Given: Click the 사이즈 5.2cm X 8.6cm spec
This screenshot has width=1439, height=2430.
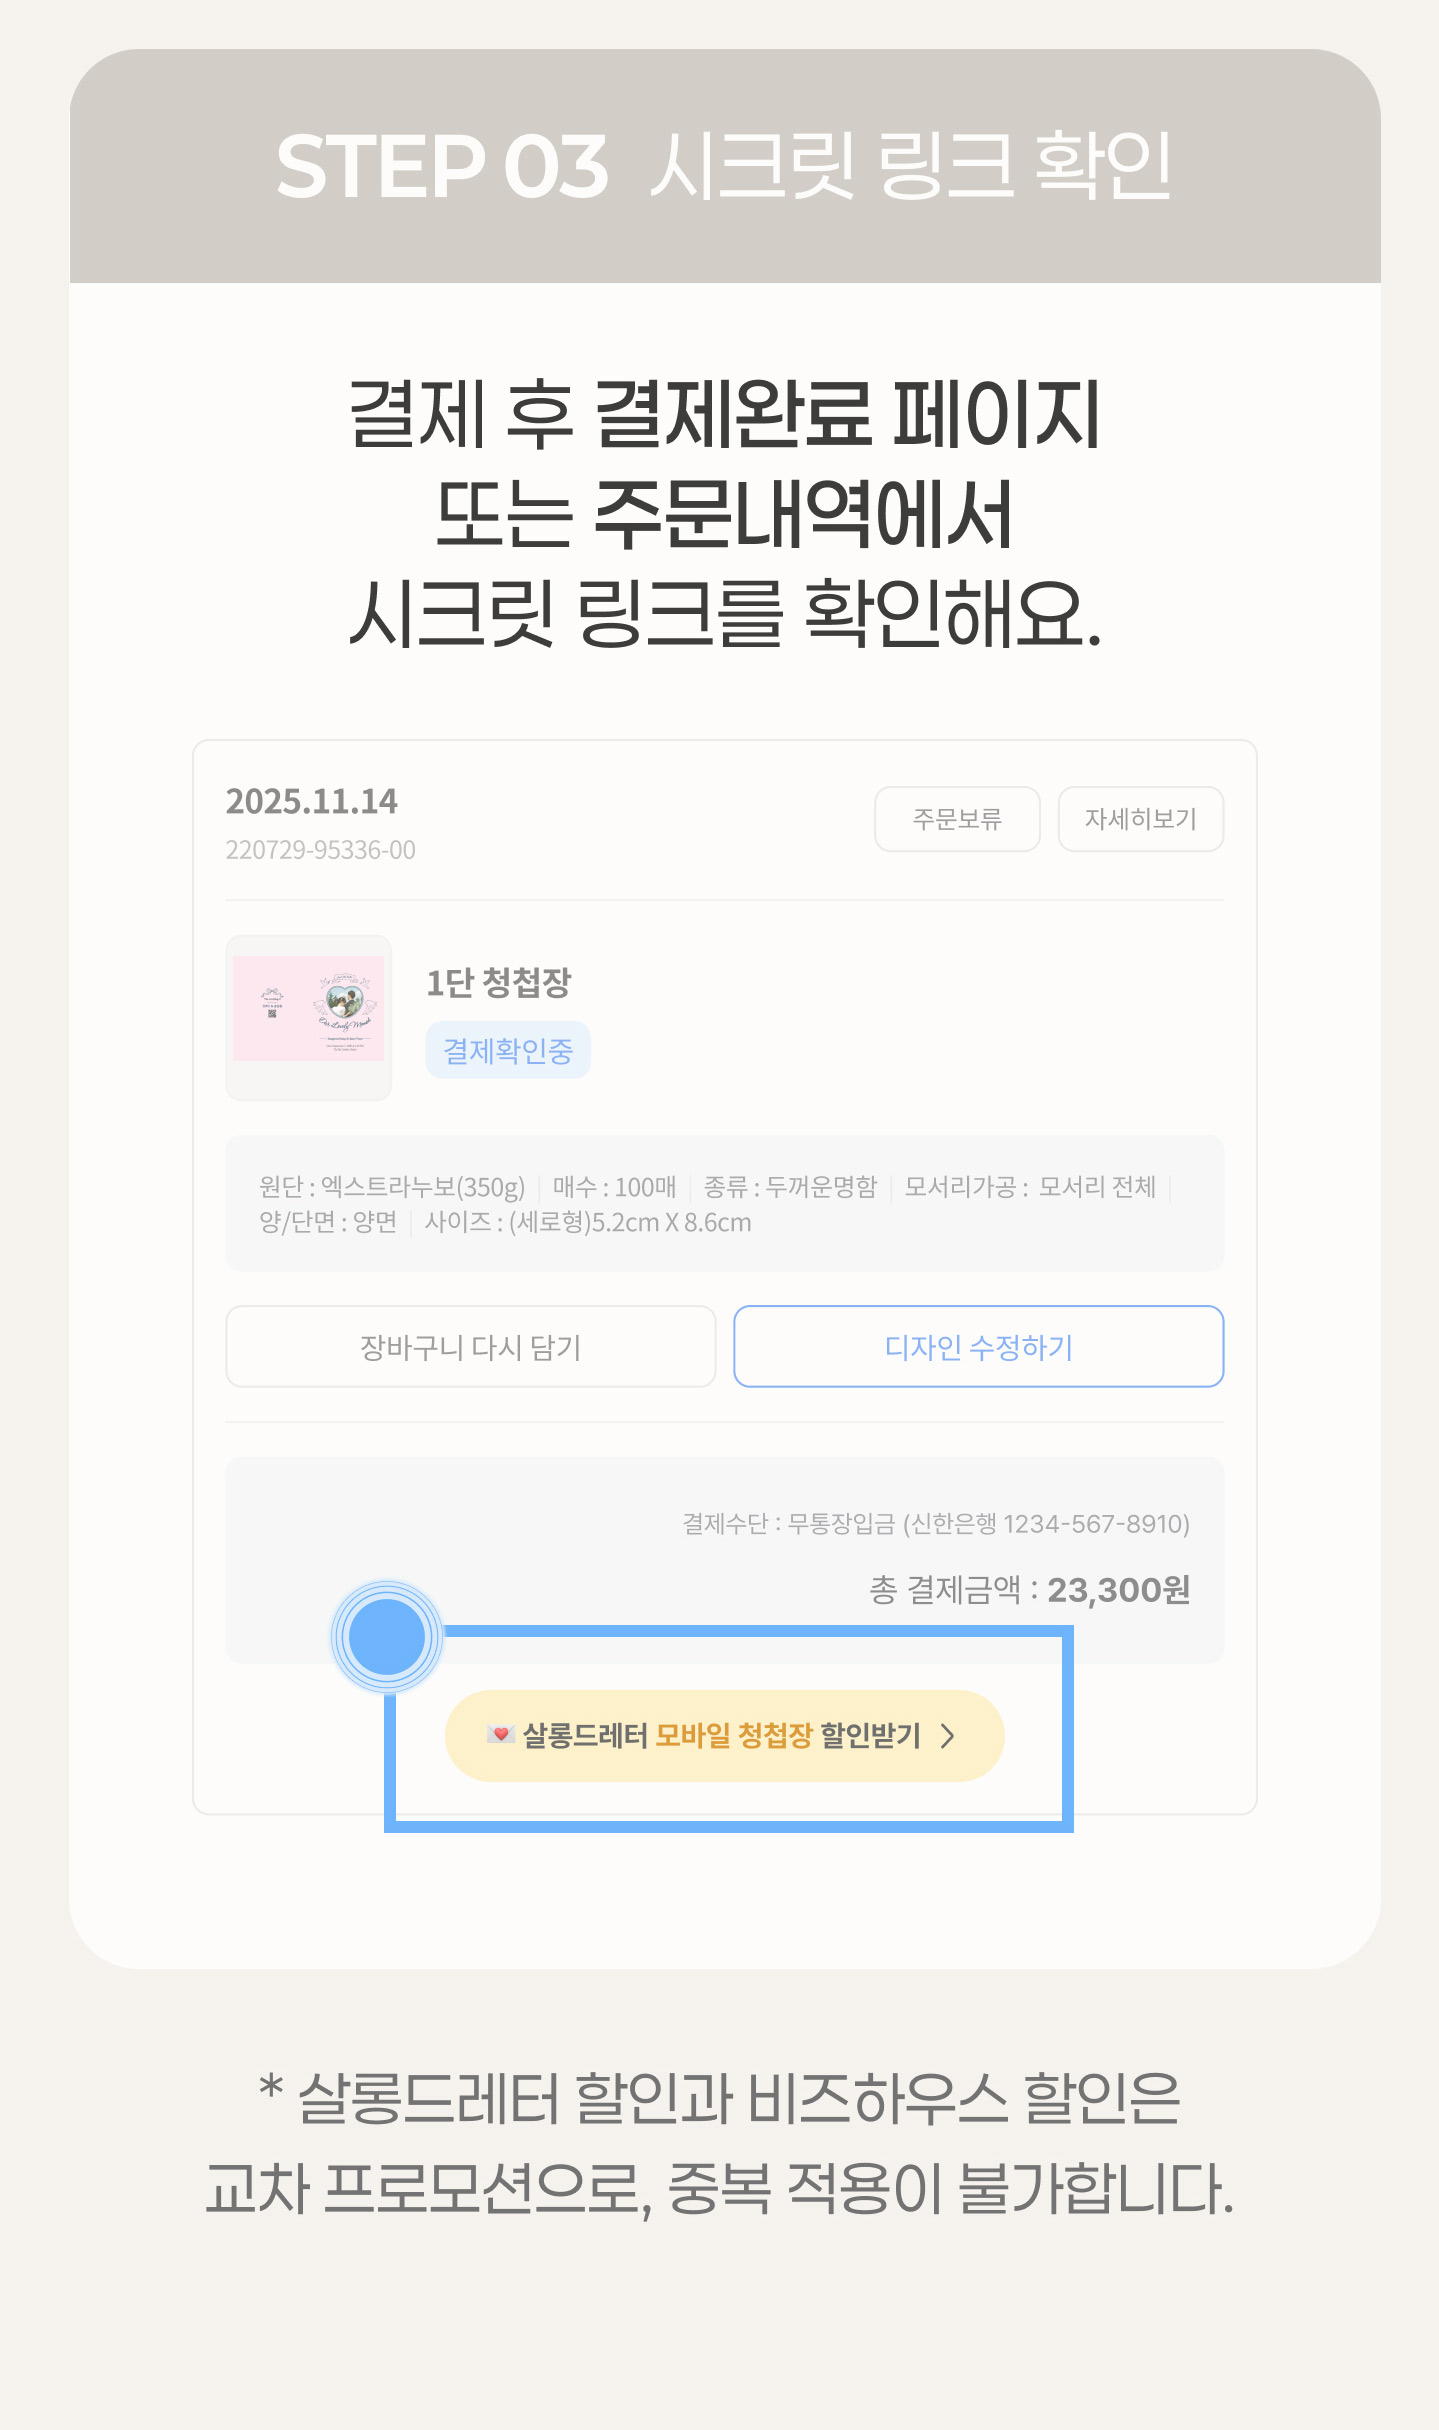Looking at the screenshot, I should point(588,1223).
